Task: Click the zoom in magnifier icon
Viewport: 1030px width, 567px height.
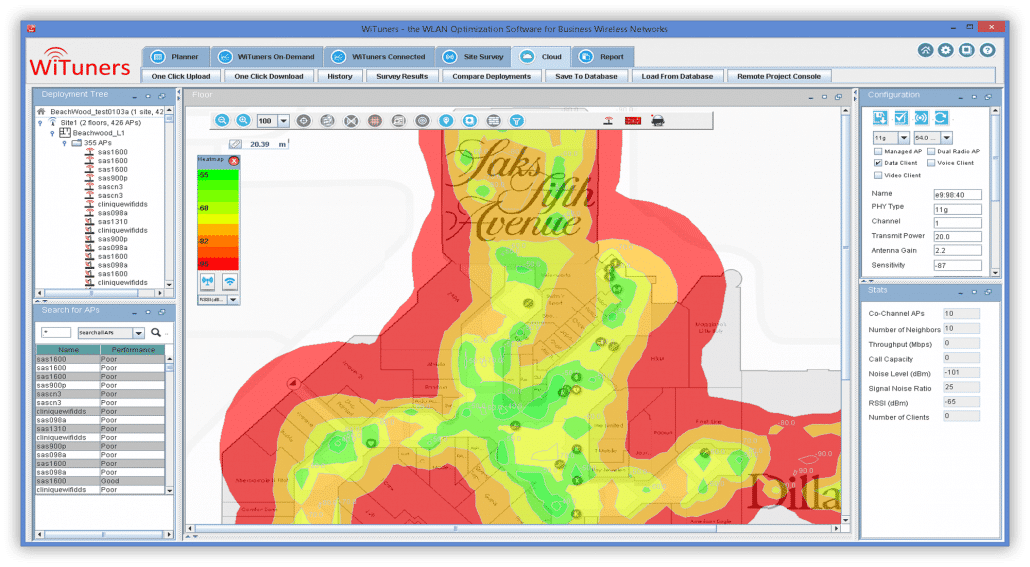Action: pyautogui.click(x=243, y=120)
